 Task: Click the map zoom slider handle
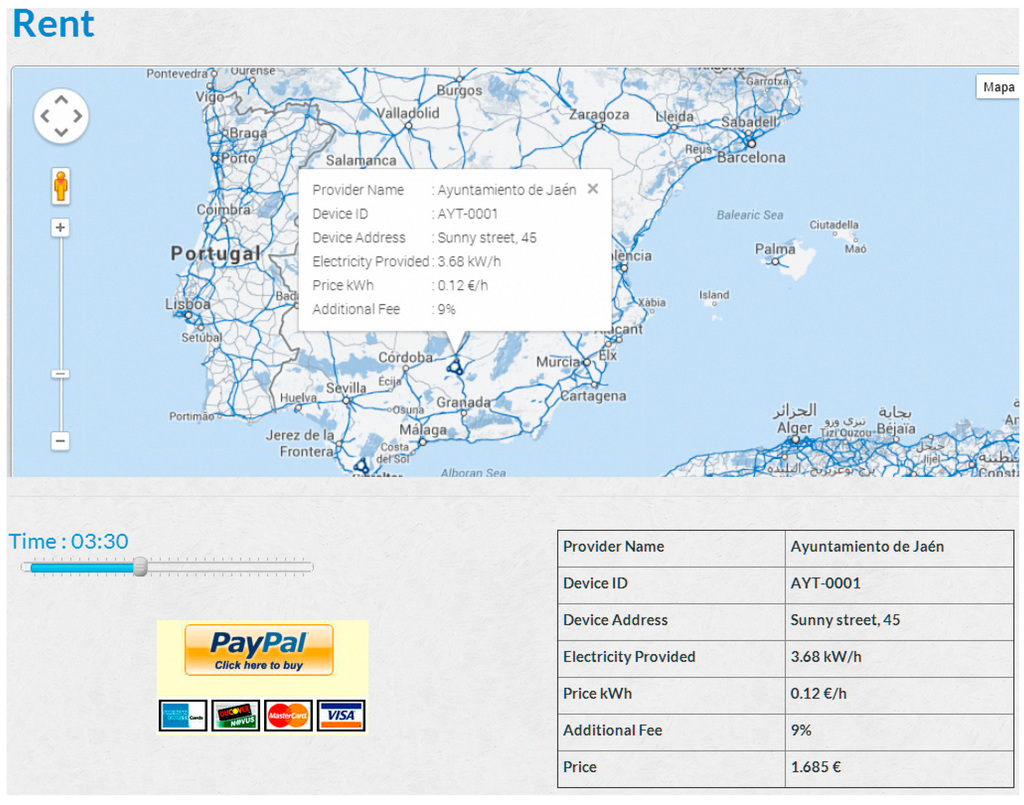pos(61,374)
